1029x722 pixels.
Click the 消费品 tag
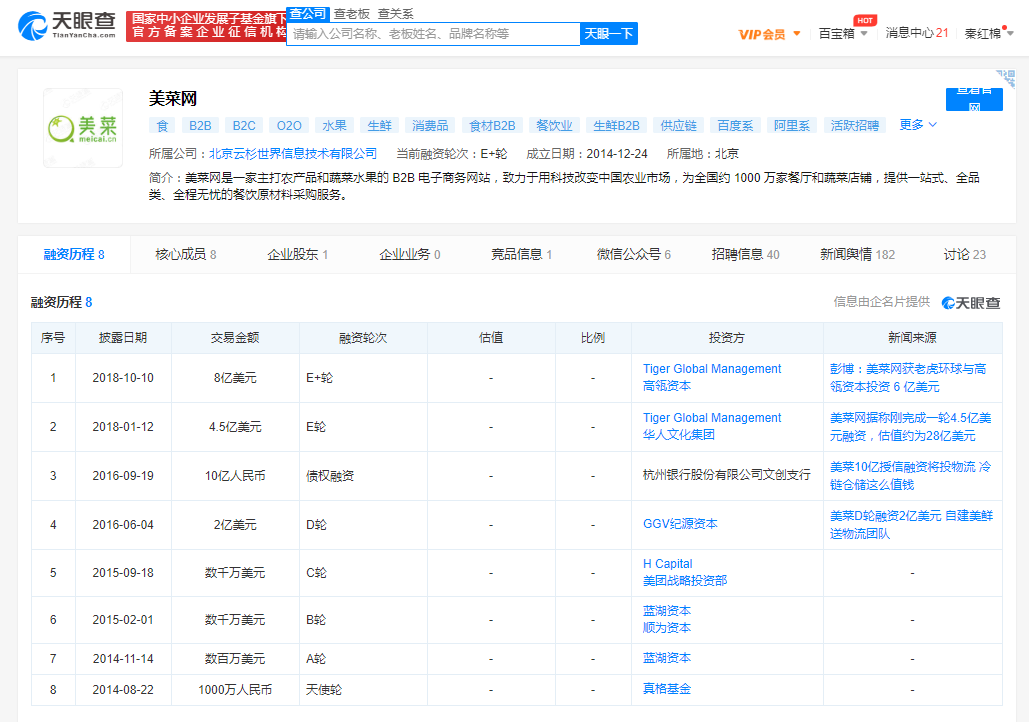[x=430, y=125]
